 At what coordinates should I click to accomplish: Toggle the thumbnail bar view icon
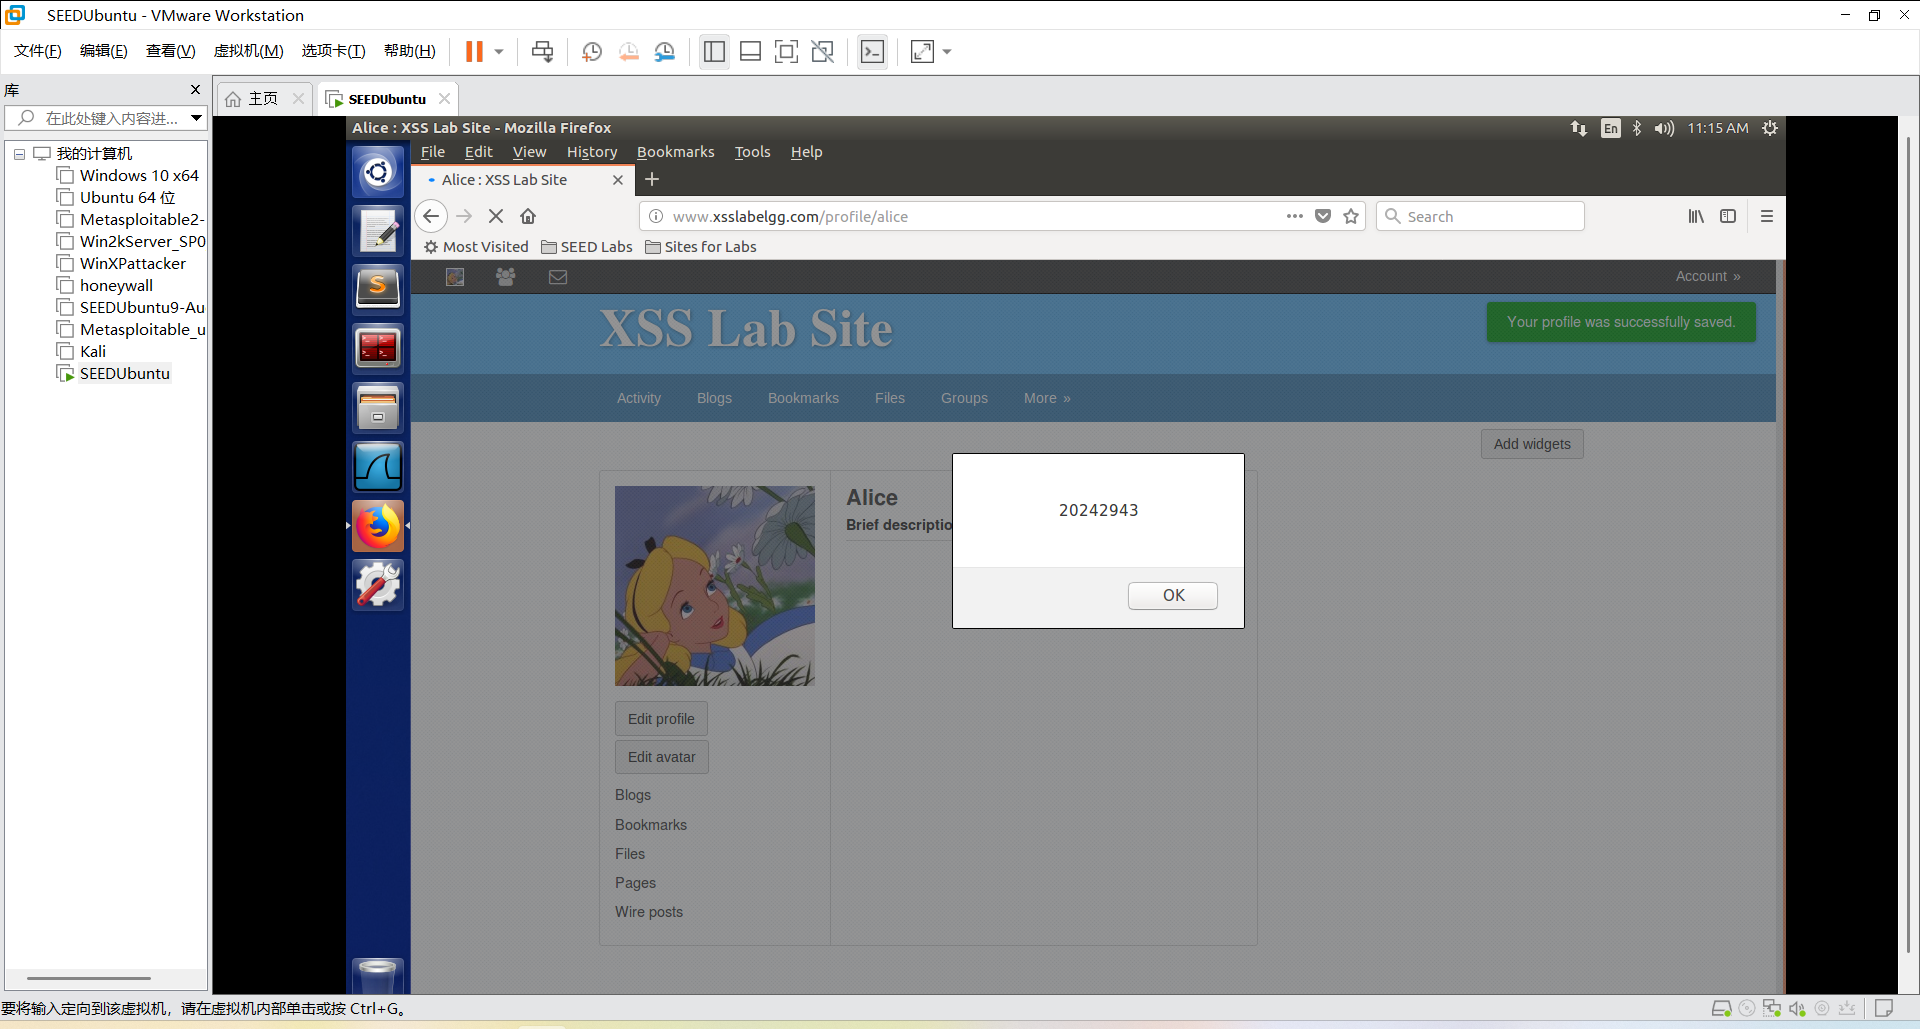tap(750, 51)
